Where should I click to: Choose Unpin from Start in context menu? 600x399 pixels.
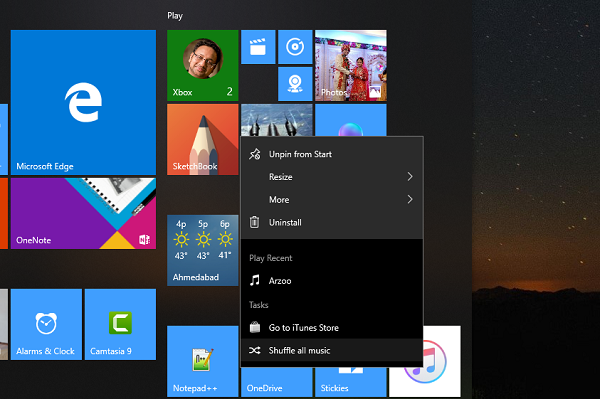pyautogui.click(x=332, y=154)
